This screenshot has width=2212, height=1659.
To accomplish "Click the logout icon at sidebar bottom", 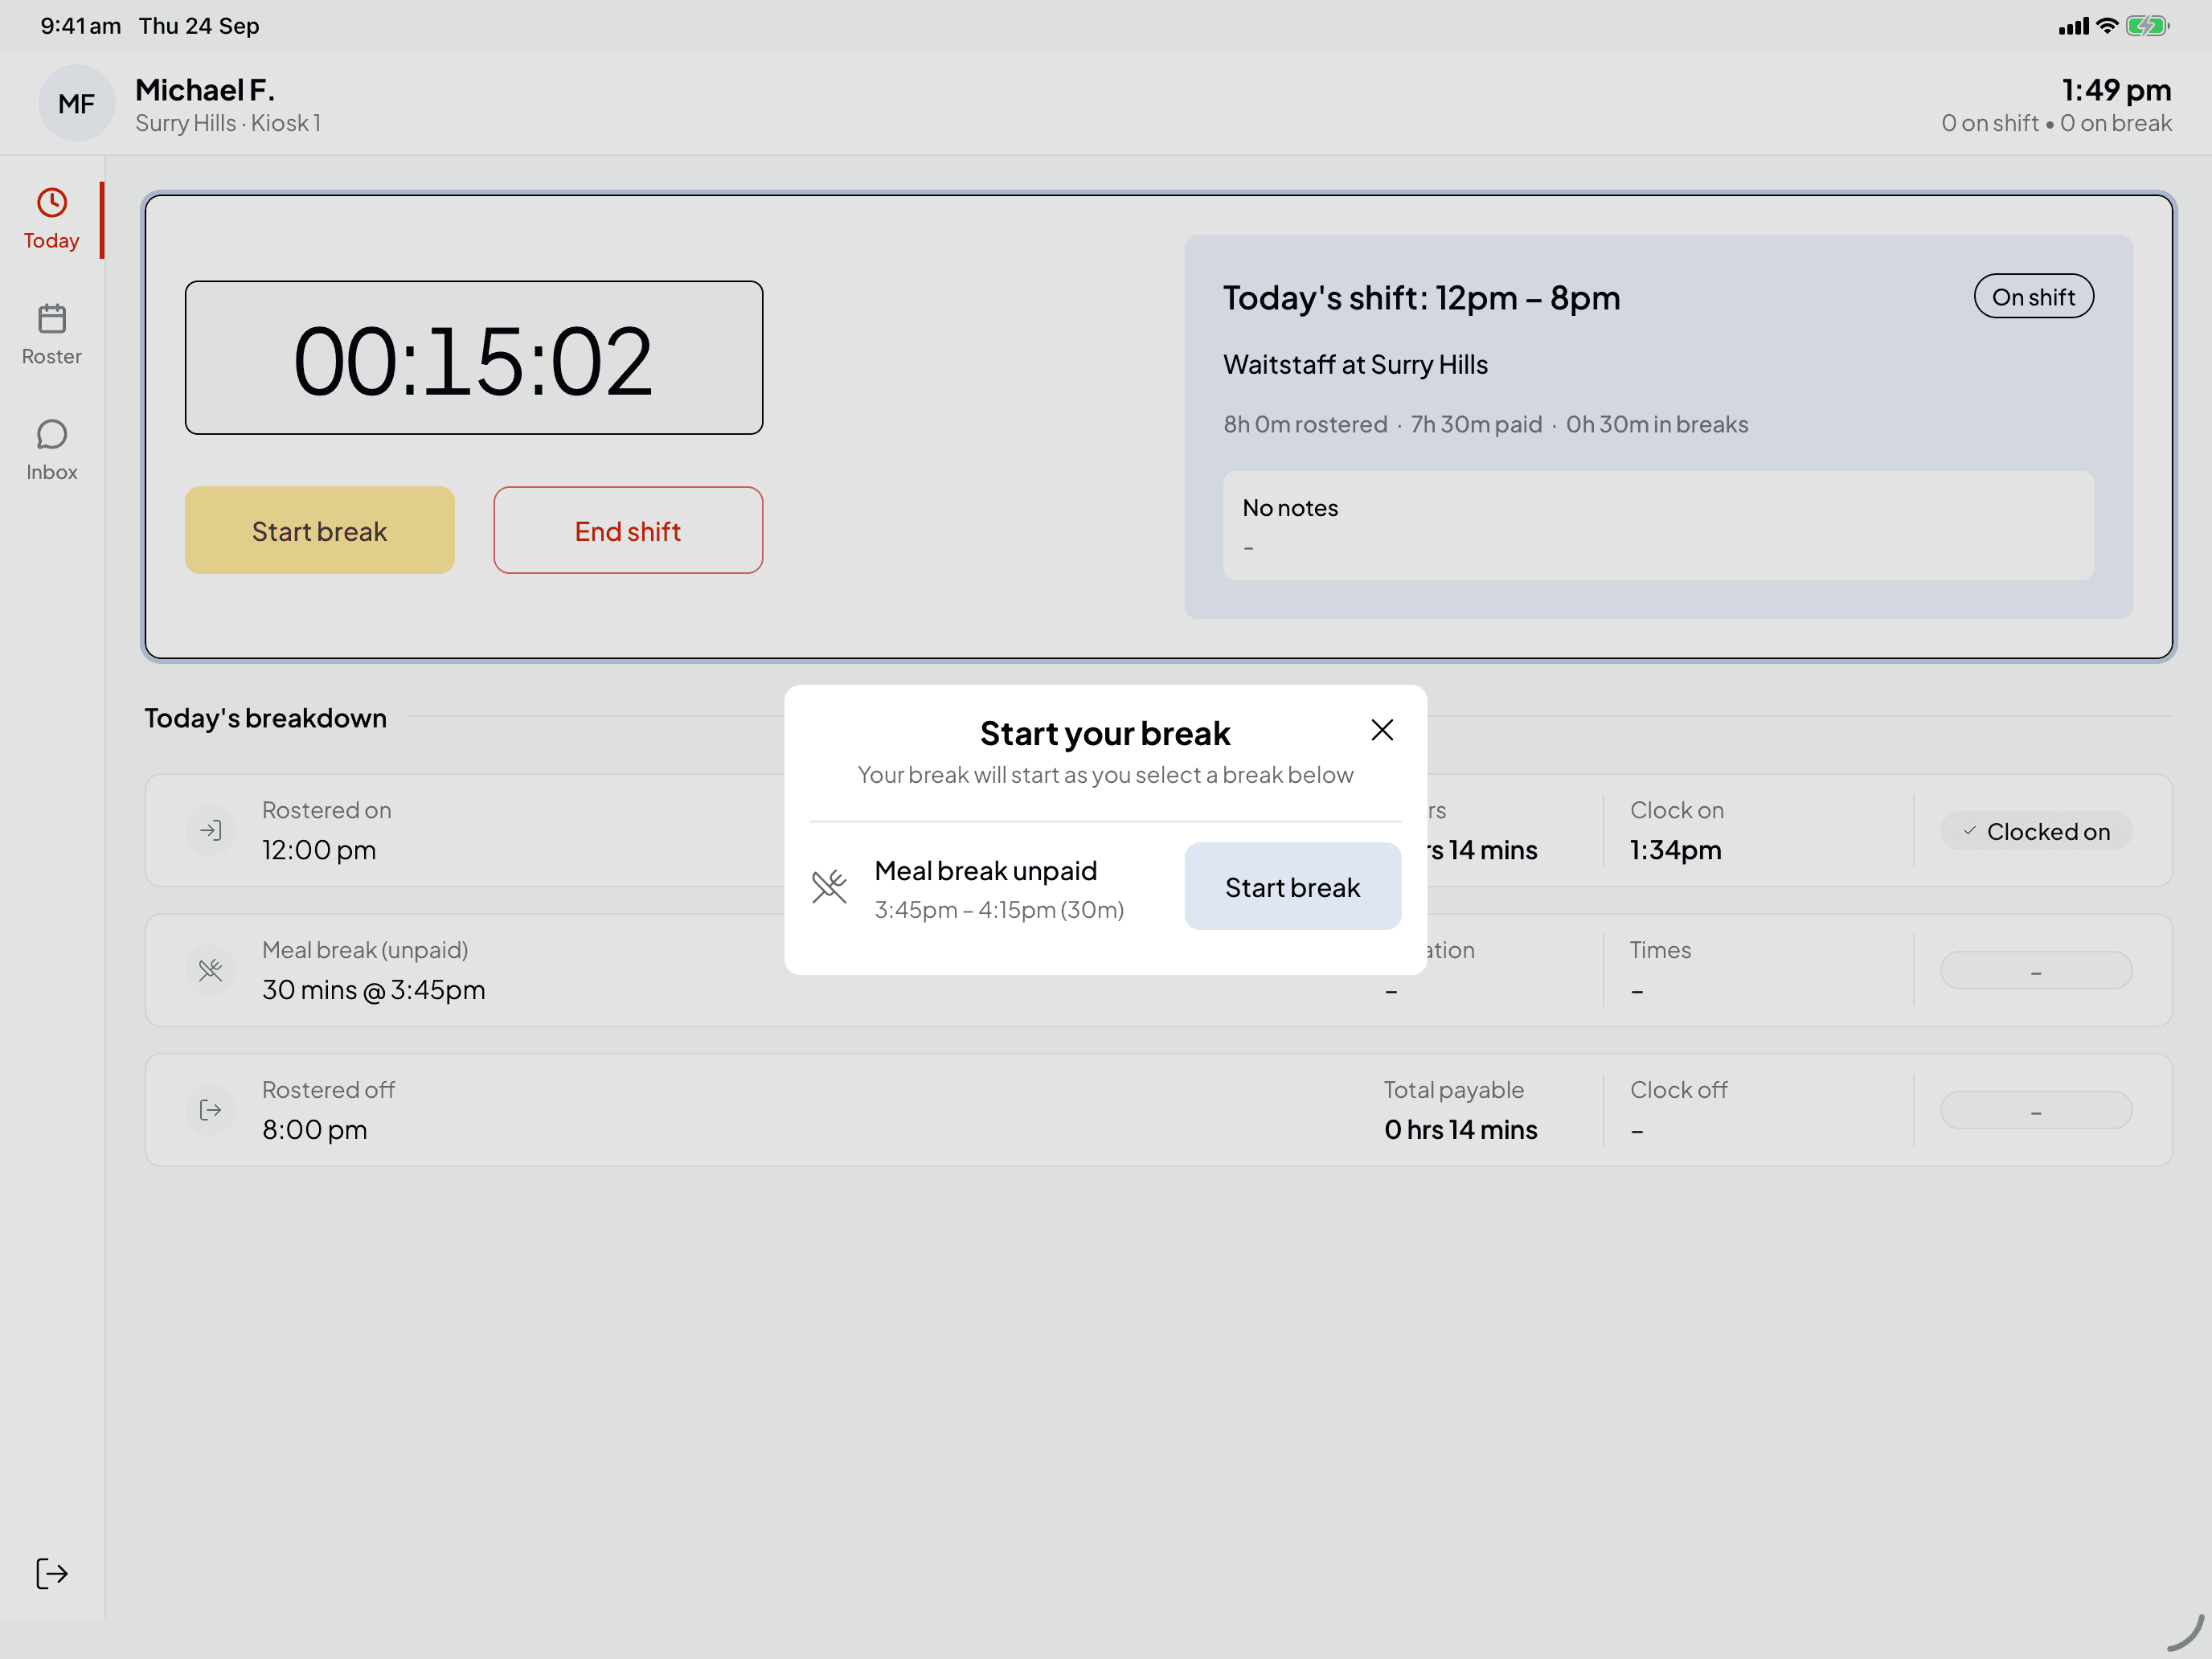I will (x=52, y=1573).
